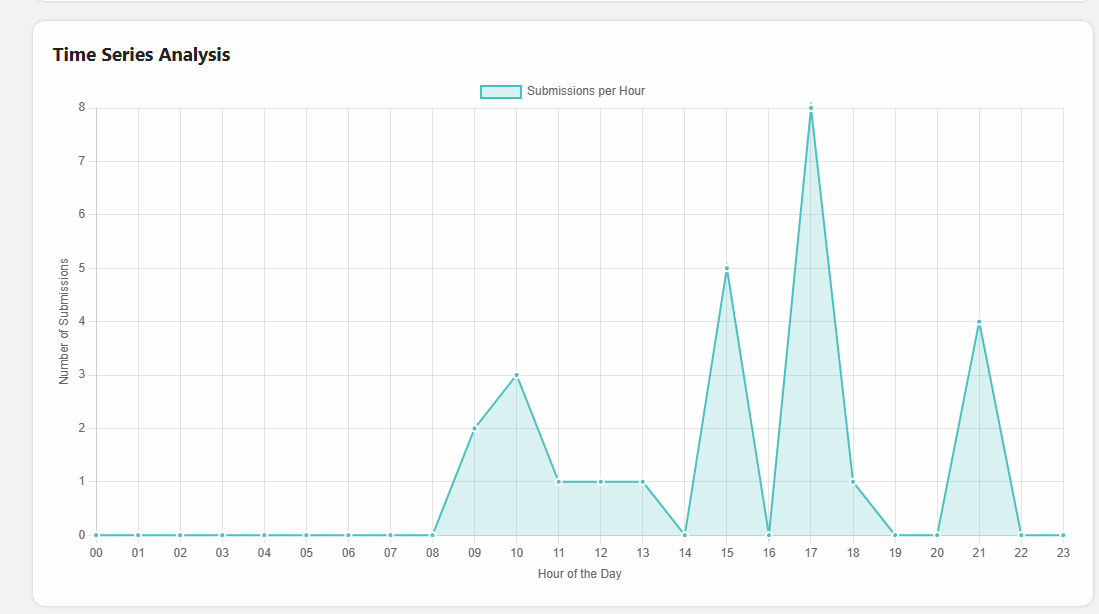Image resolution: width=1099 pixels, height=614 pixels.
Task: Select the hour 21 data point
Action: [x=979, y=322]
